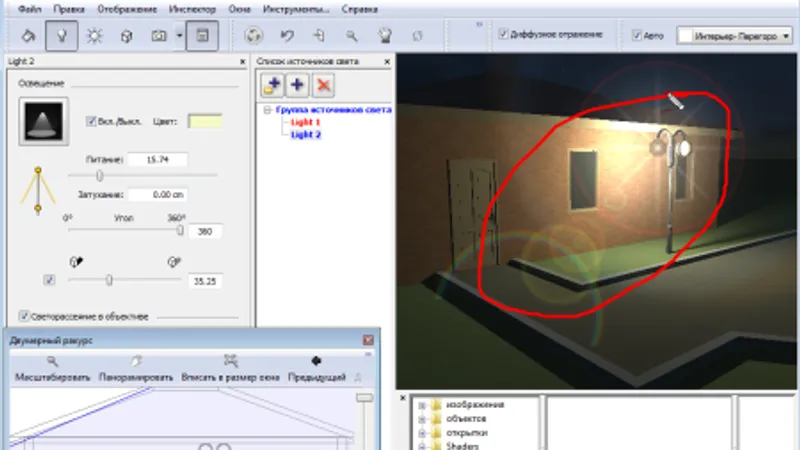
Task: Click the Панорамировать pan button
Action: click(x=136, y=369)
